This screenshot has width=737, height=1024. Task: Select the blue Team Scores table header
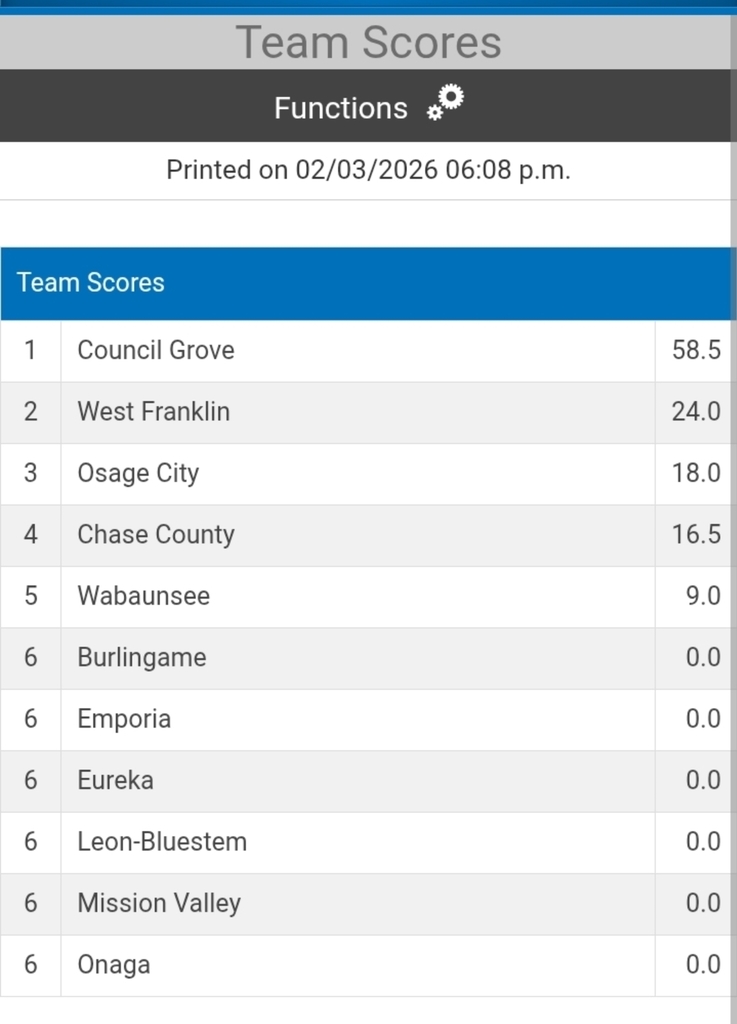(x=91, y=283)
